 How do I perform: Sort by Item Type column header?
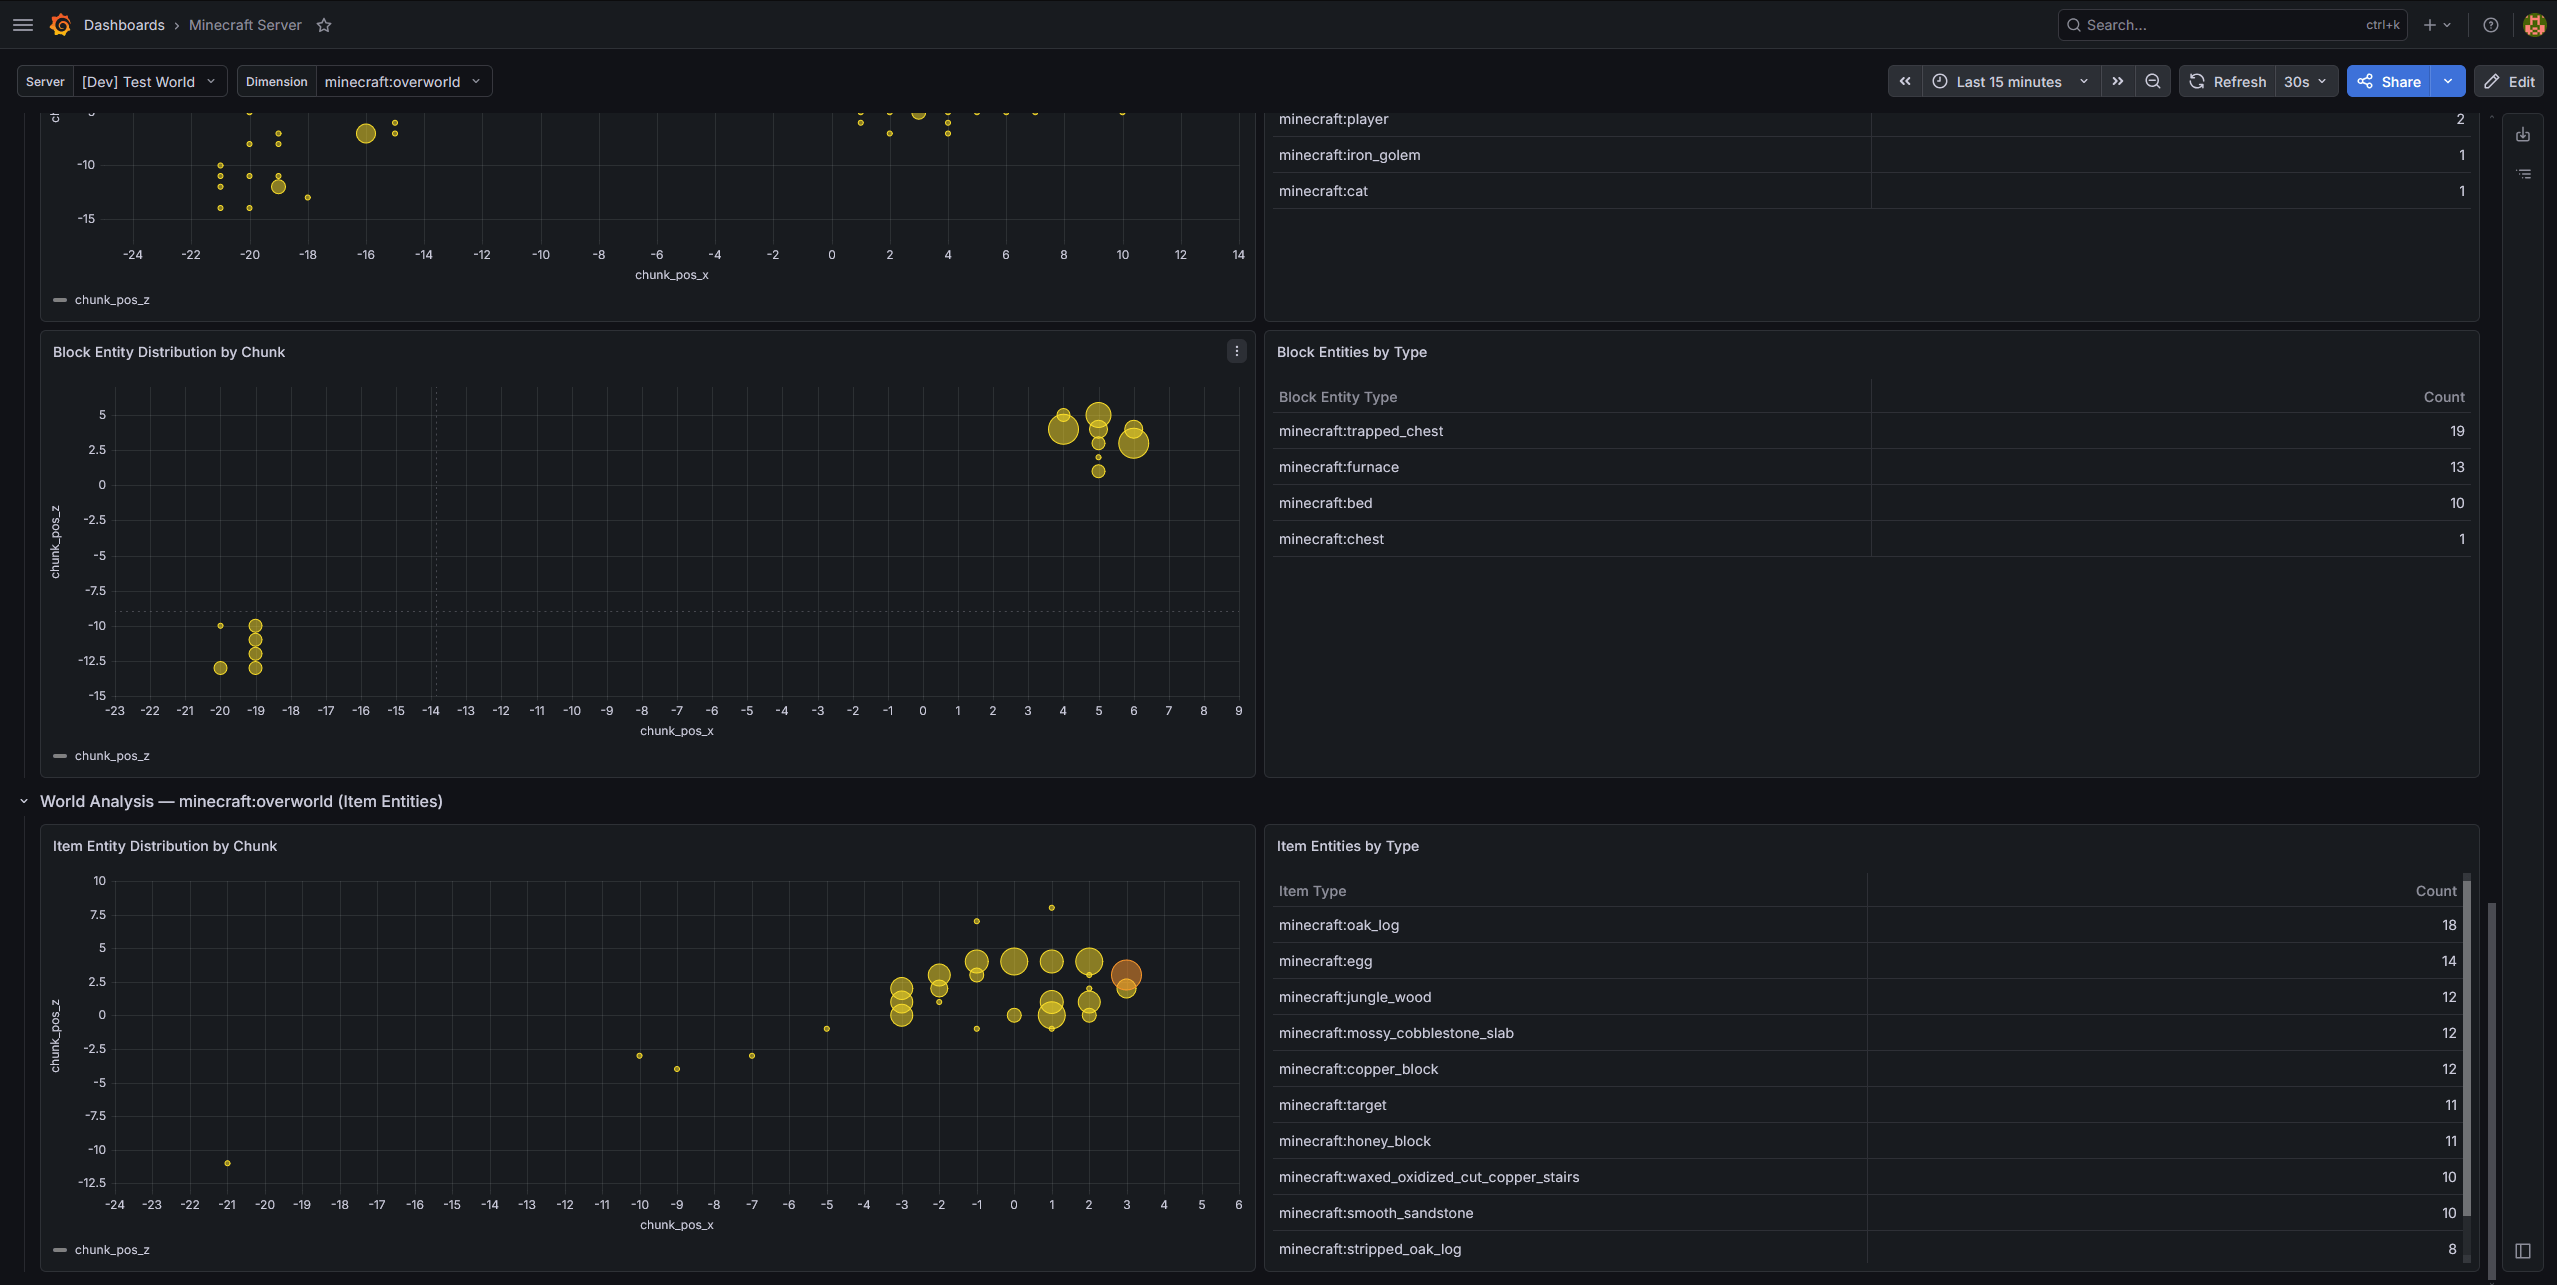[1312, 891]
